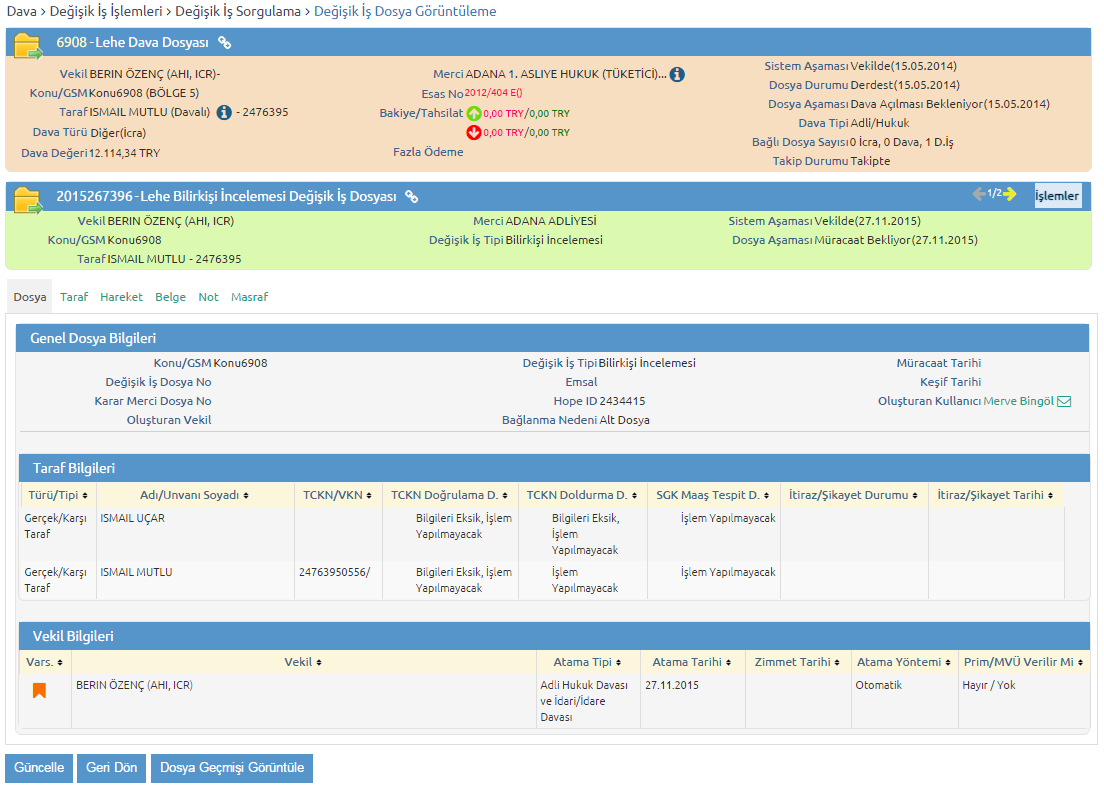
Task: Sort by TCKN/VKN column header
Action: pos(337,495)
